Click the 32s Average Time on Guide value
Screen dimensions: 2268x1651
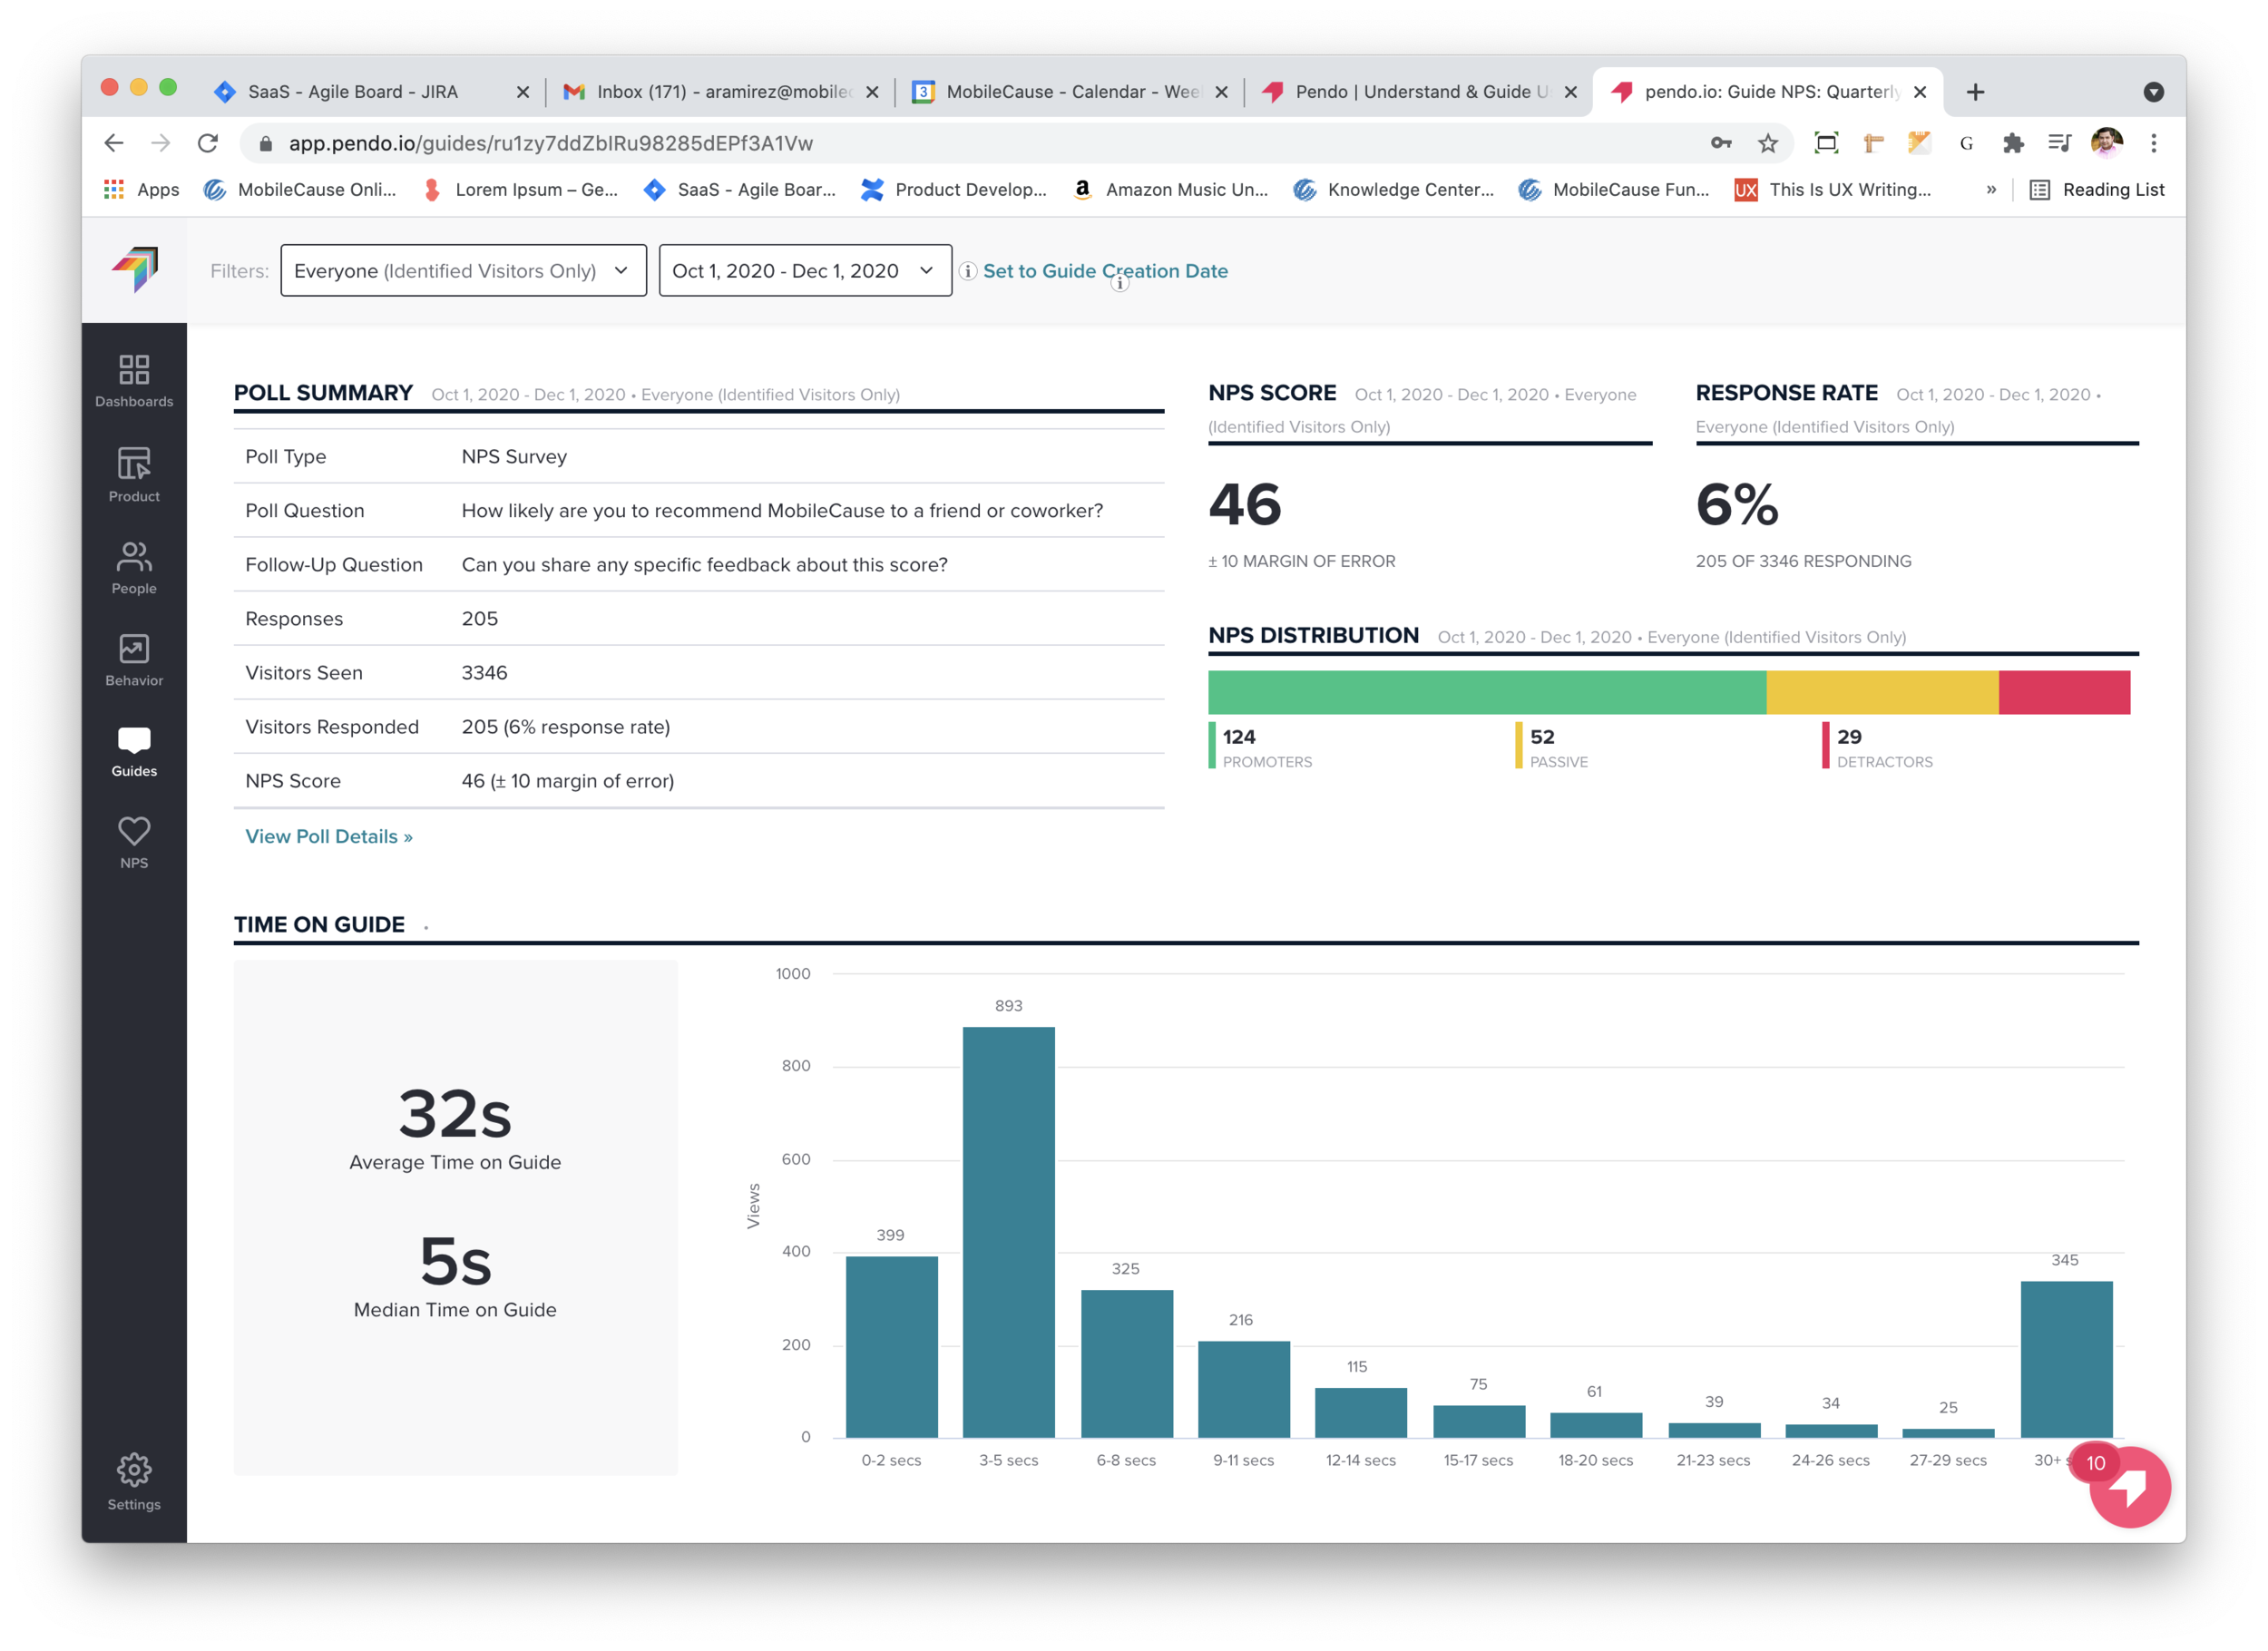pyautogui.click(x=455, y=1114)
